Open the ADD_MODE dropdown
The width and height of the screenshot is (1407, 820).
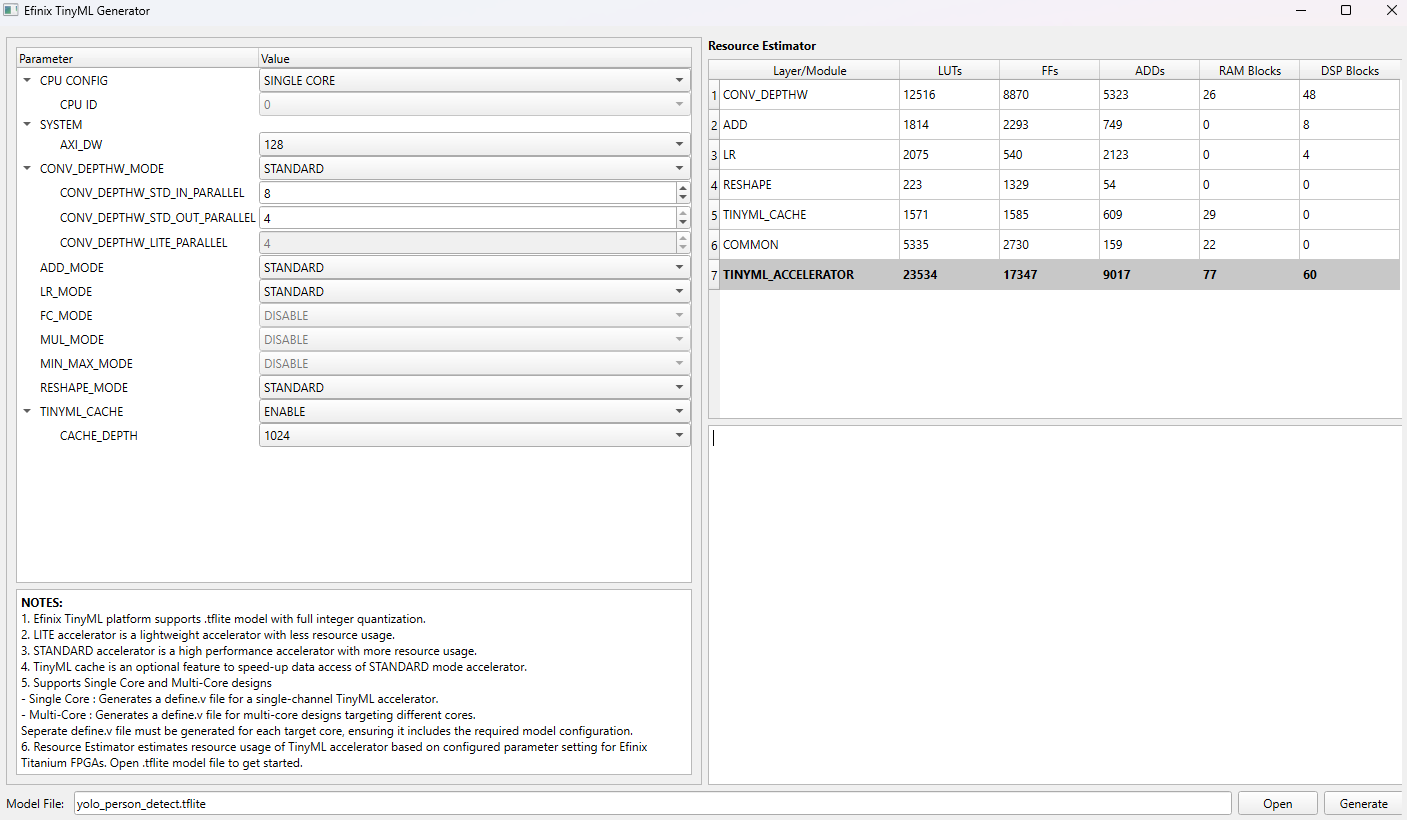point(474,268)
